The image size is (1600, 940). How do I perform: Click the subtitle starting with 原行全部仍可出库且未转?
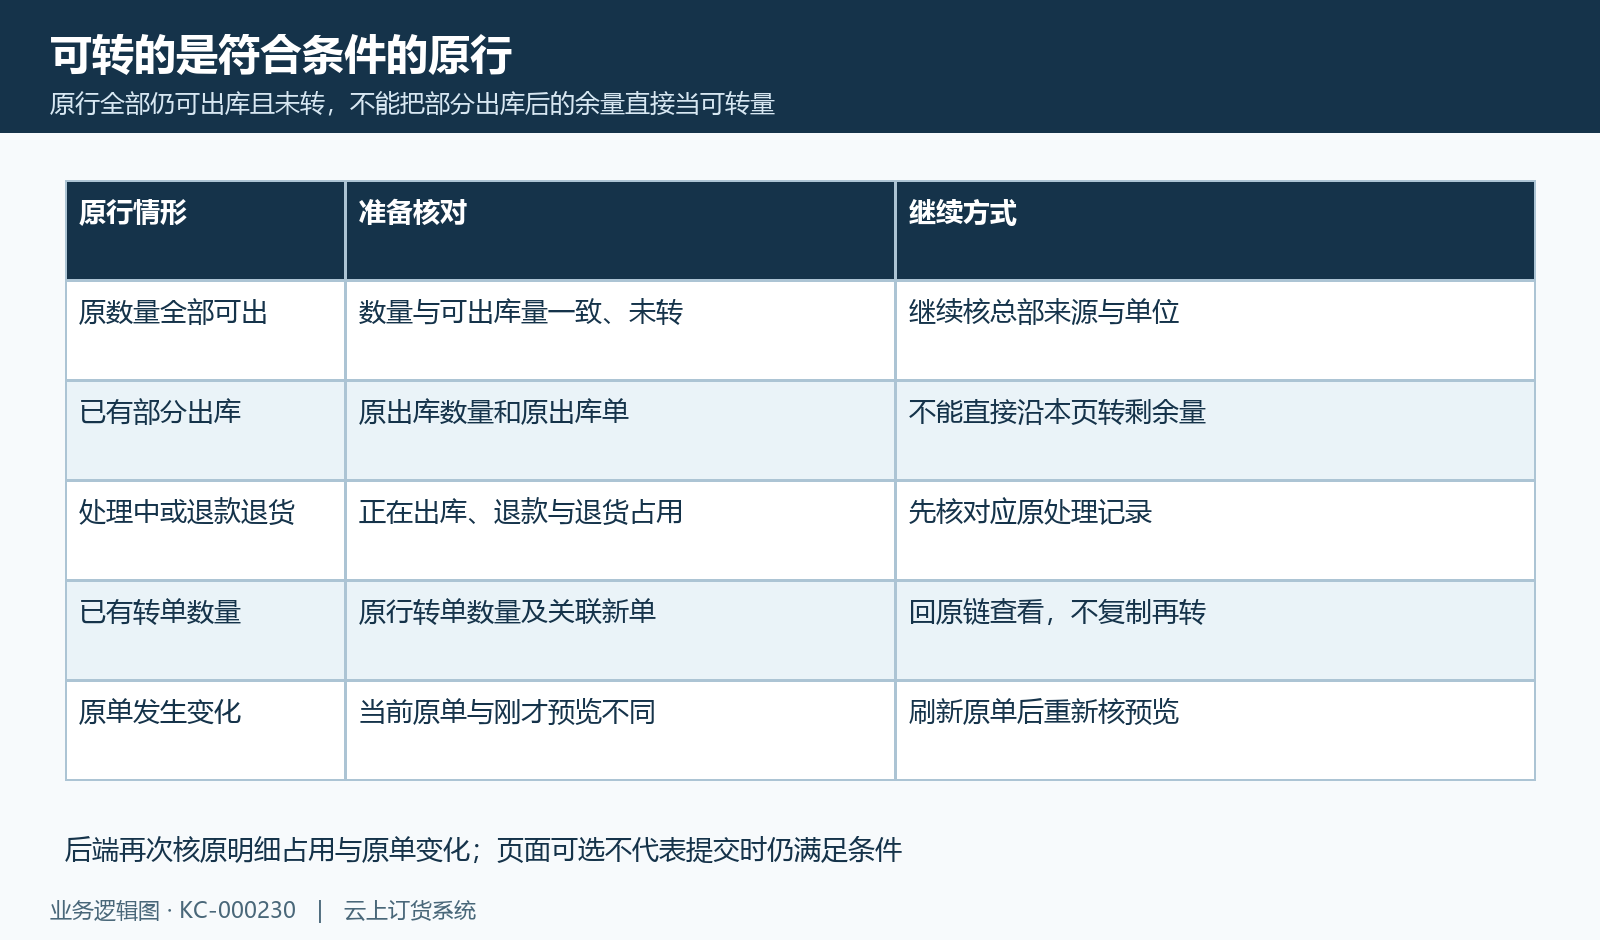click(x=413, y=104)
